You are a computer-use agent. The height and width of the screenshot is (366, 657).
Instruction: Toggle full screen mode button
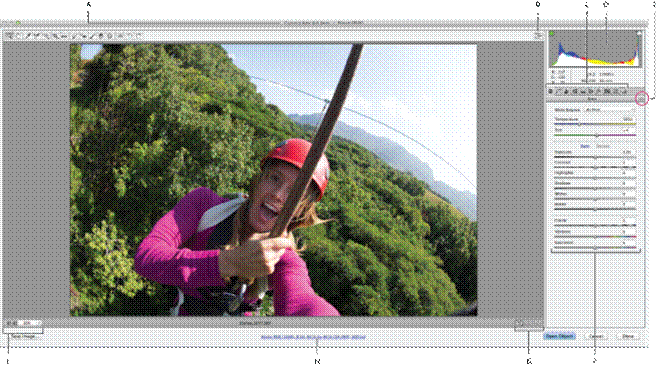point(538,36)
